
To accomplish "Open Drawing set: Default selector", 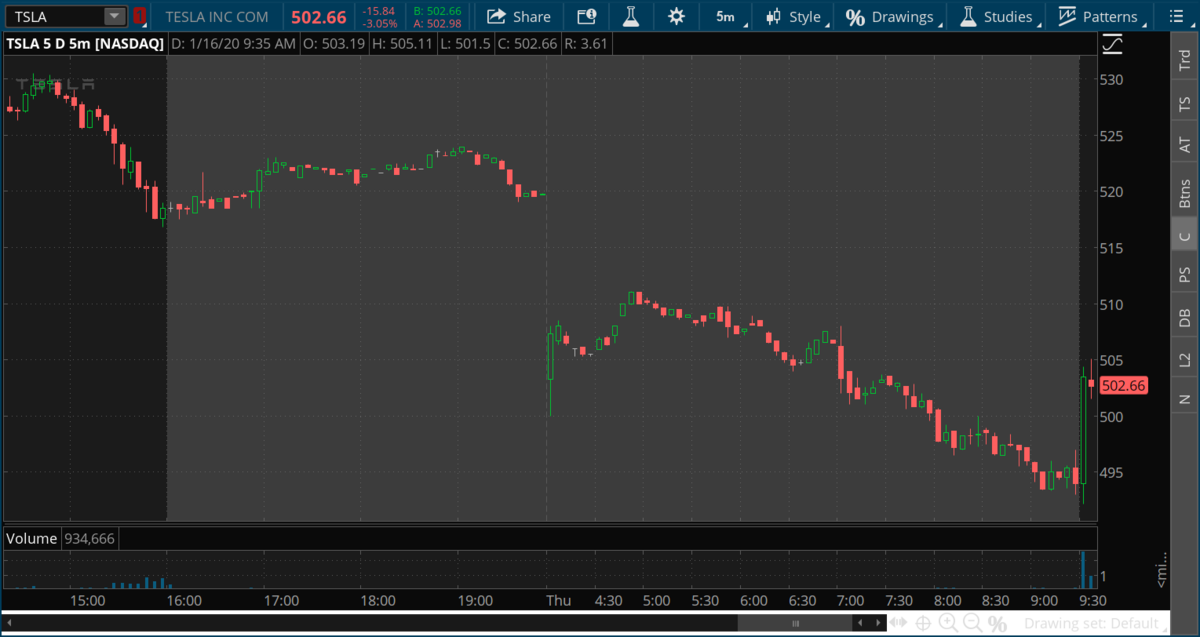I will click(x=1096, y=623).
